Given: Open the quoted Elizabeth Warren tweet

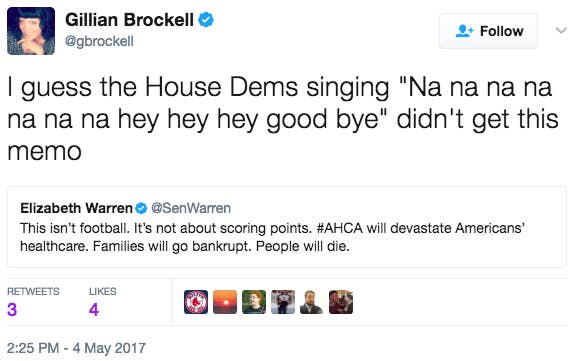Looking at the screenshot, I should [287, 227].
